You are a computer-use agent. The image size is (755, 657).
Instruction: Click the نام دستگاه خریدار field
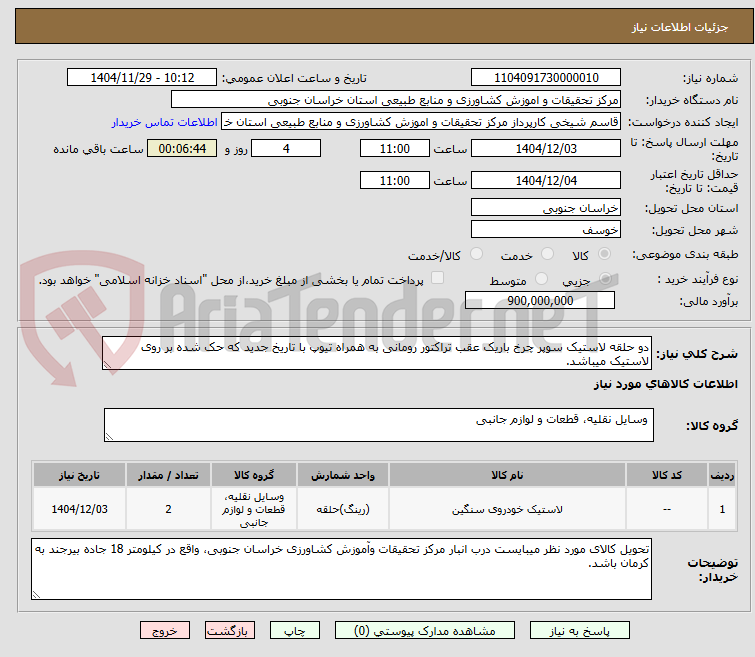point(396,100)
